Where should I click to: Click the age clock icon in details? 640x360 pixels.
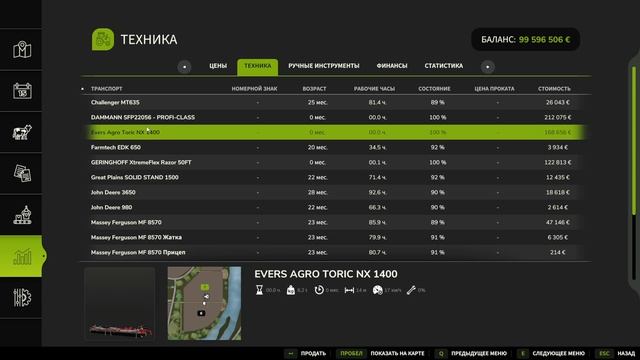point(319,290)
